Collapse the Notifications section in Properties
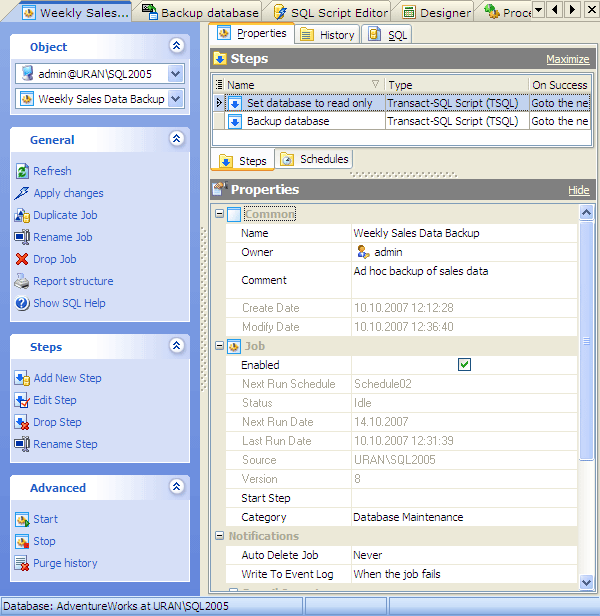 [x=220, y=536]
